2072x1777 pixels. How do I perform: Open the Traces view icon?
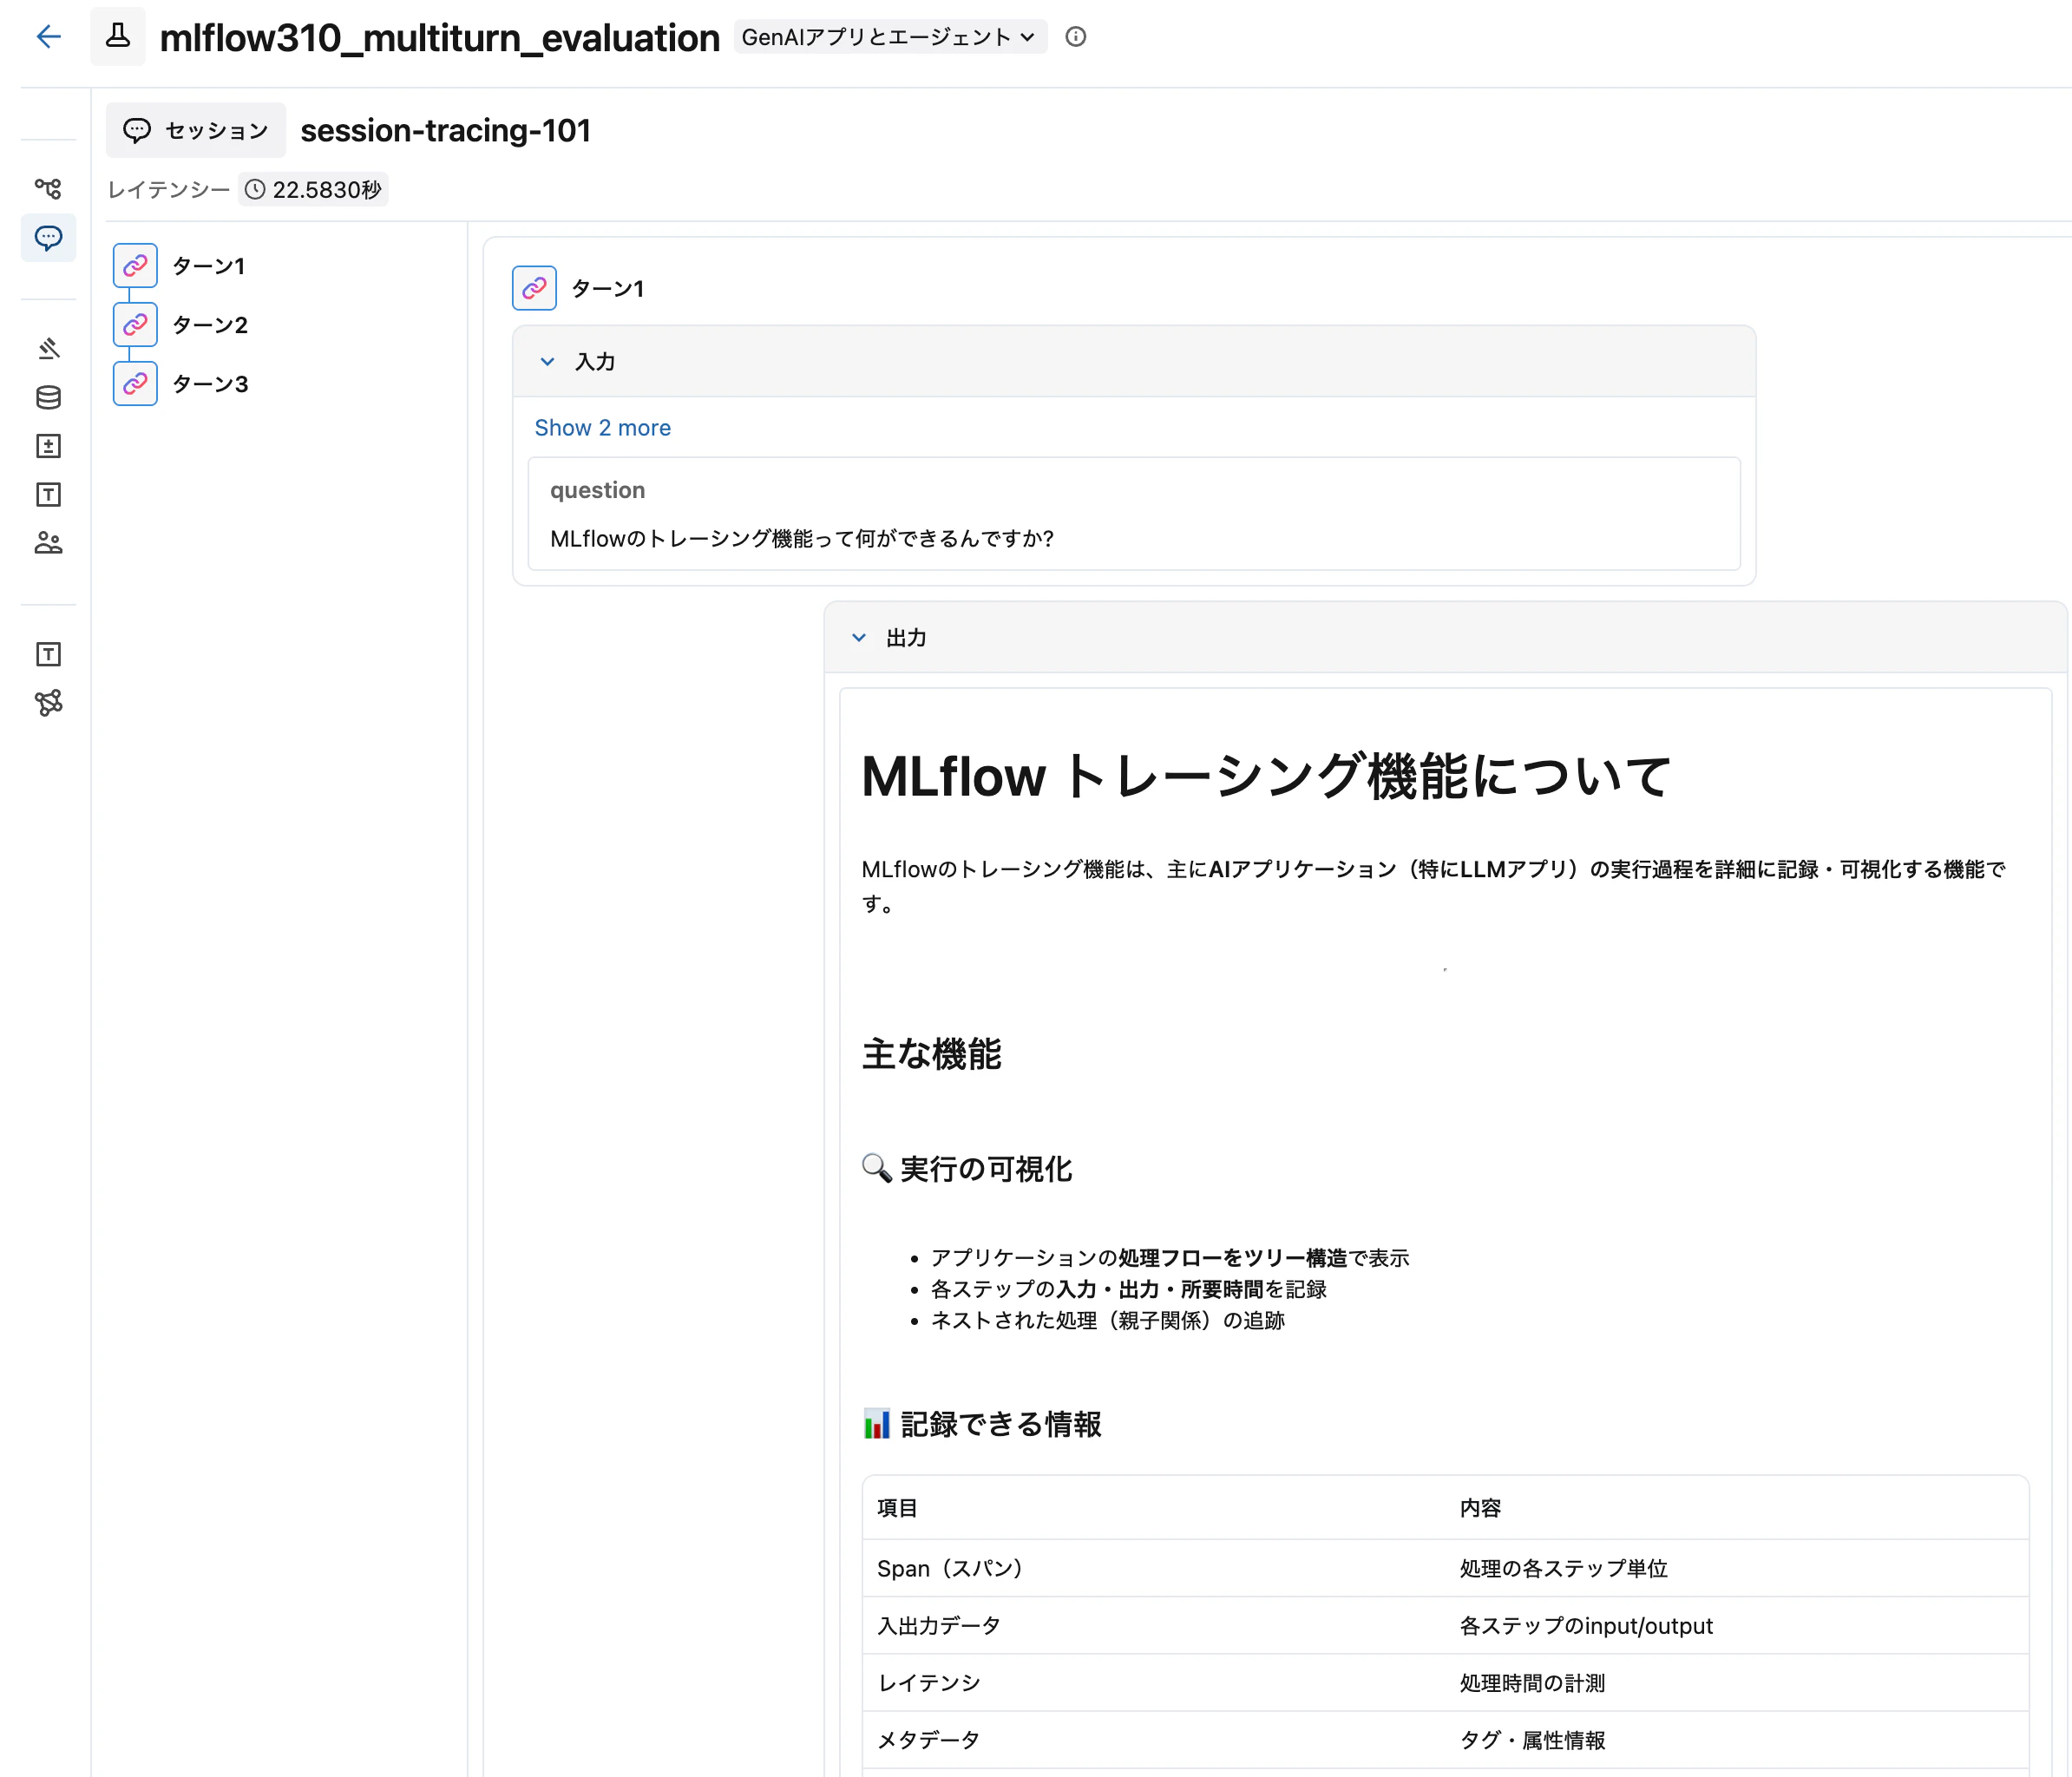click(48, 188)
